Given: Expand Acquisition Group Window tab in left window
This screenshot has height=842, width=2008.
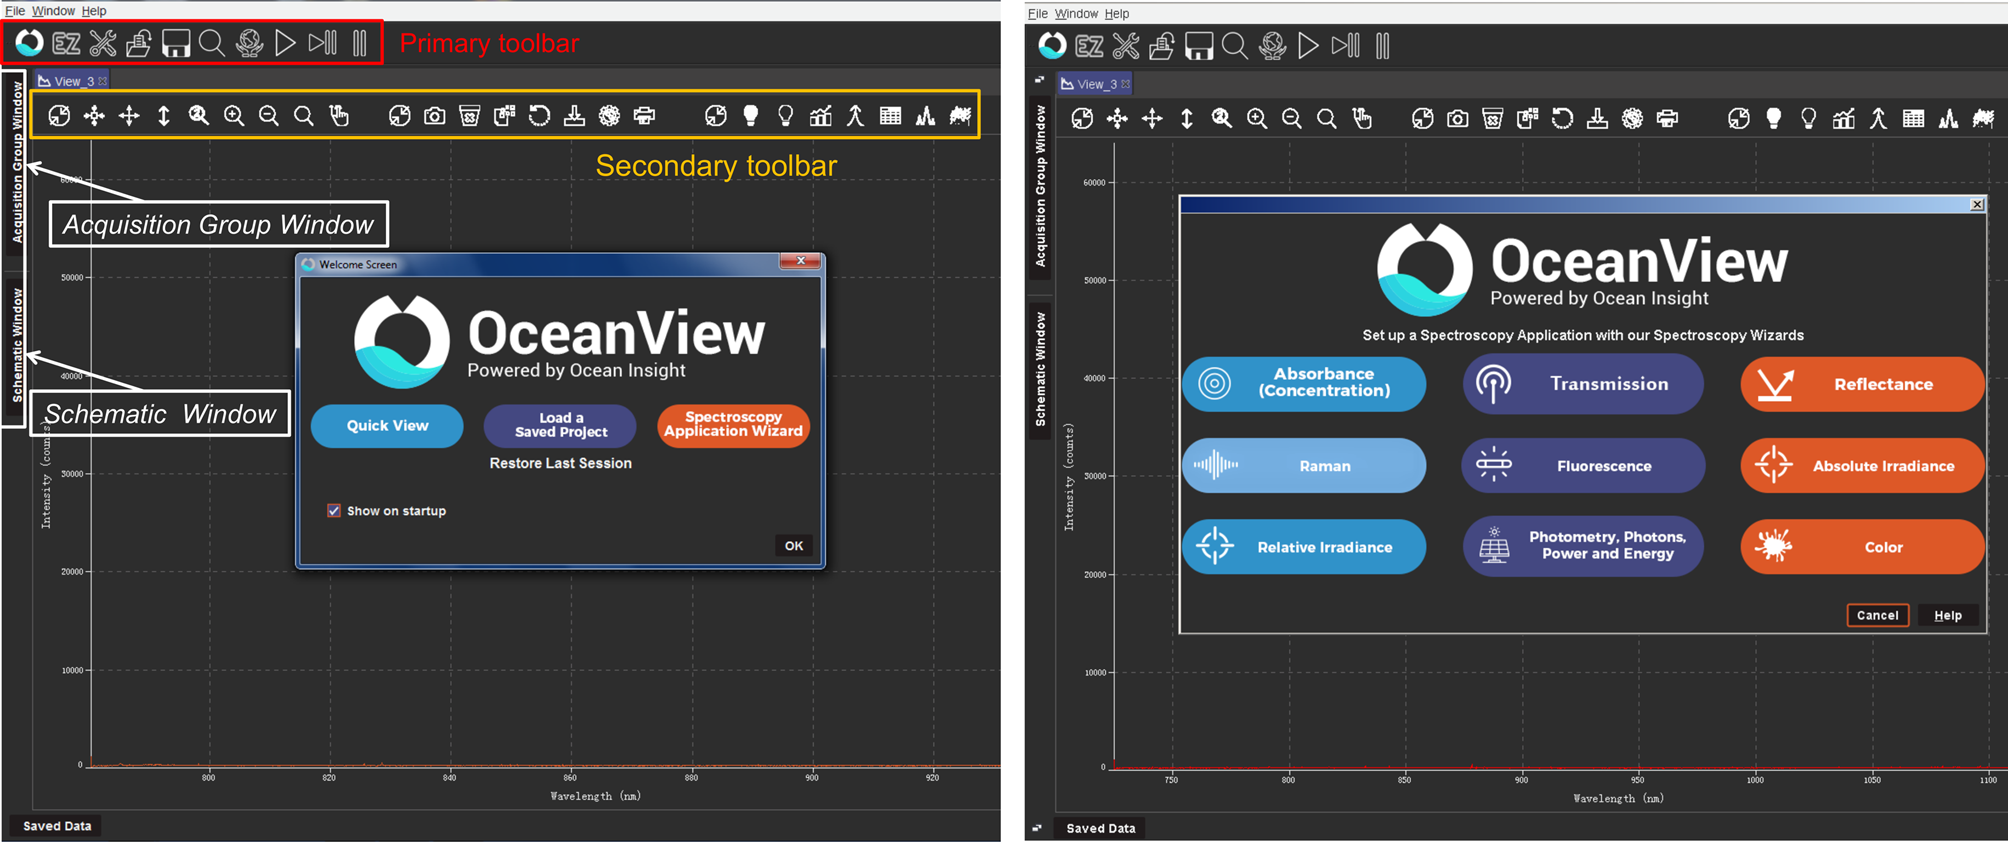Looking at the screenshot, I should pos(17,163).
